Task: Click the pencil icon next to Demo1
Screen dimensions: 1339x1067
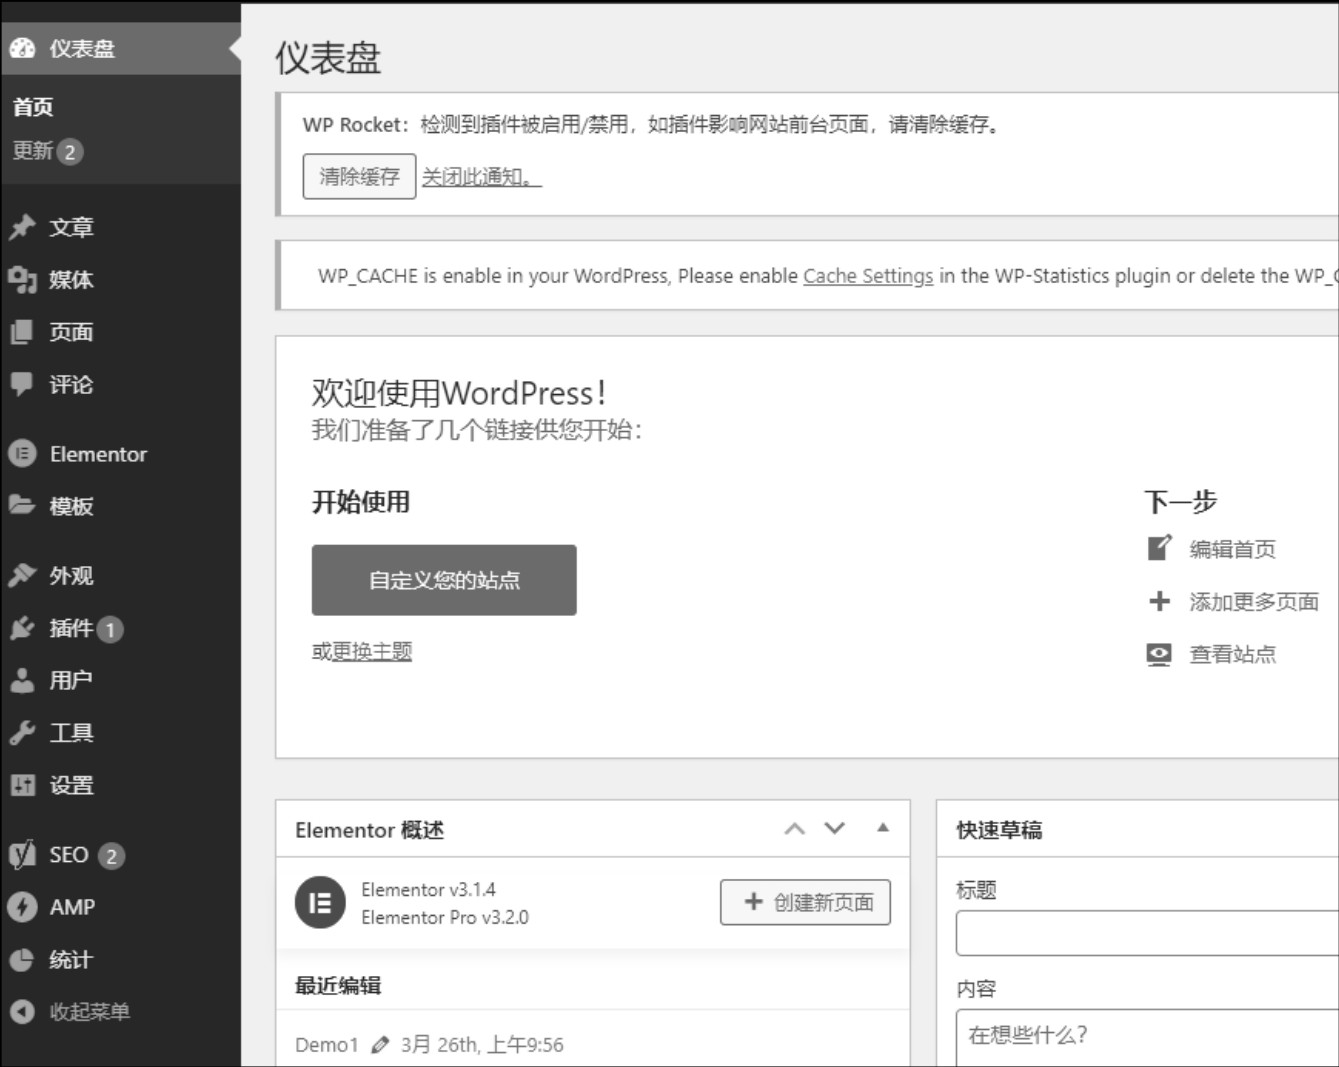Action: point(380,1045)
